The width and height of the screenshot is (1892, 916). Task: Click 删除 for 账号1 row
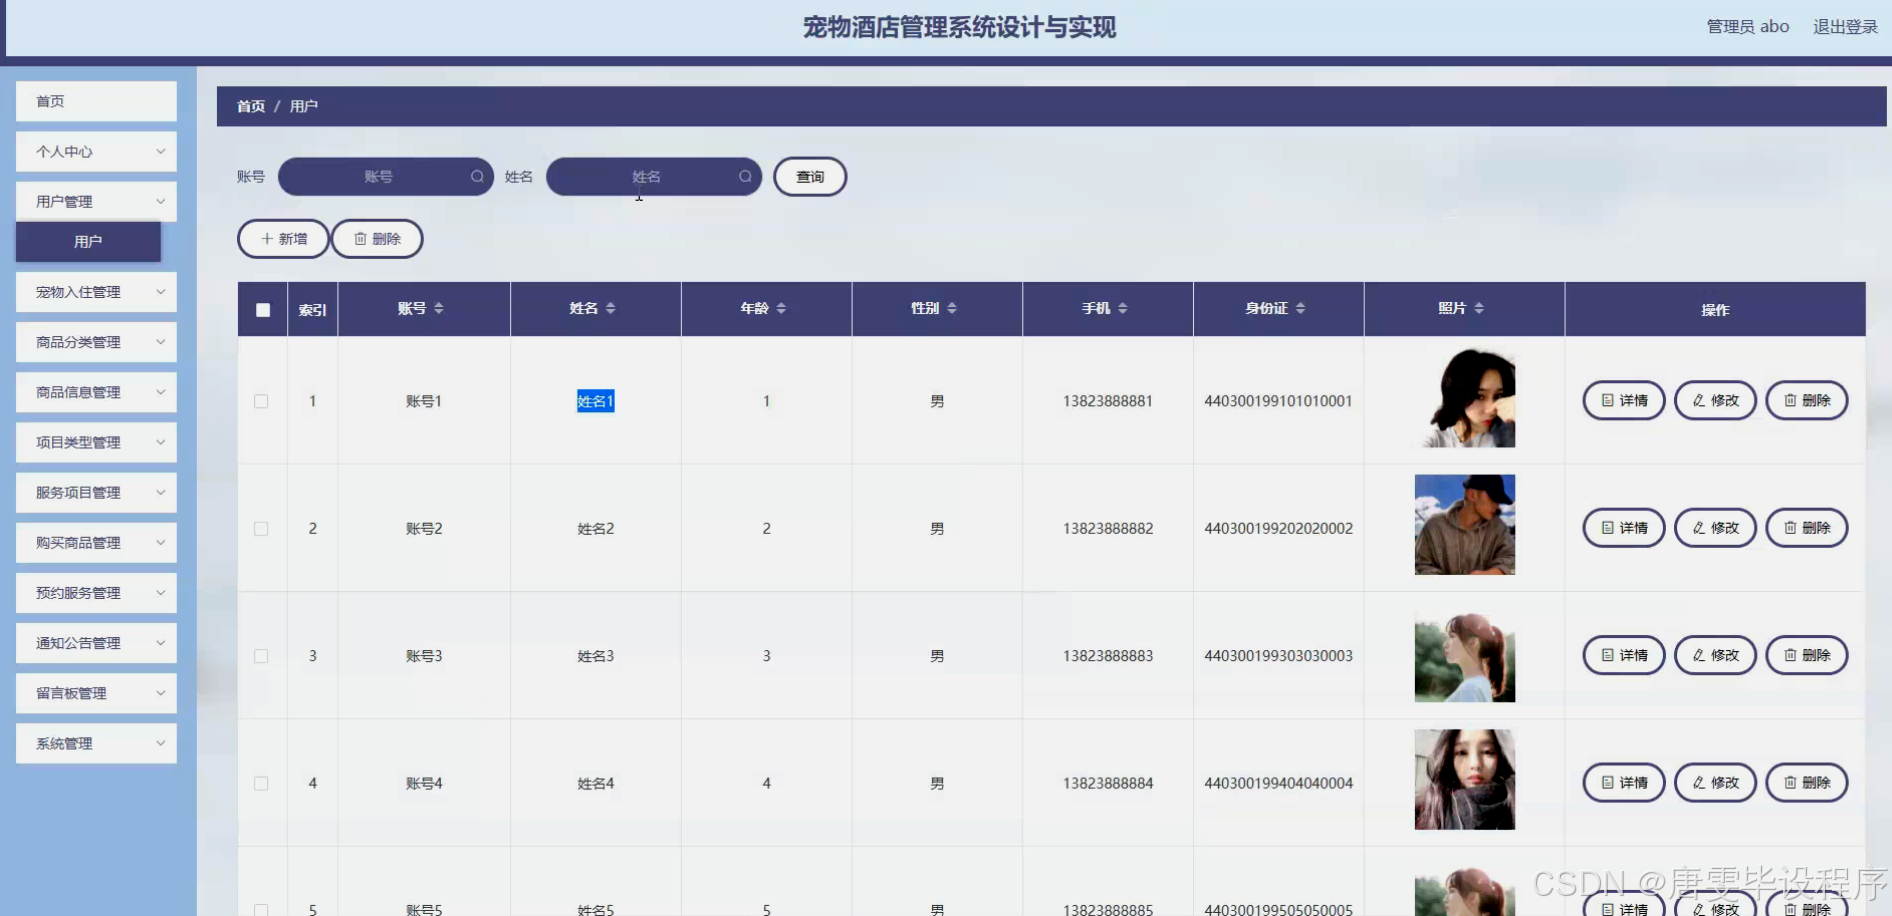pos(1807,400)
